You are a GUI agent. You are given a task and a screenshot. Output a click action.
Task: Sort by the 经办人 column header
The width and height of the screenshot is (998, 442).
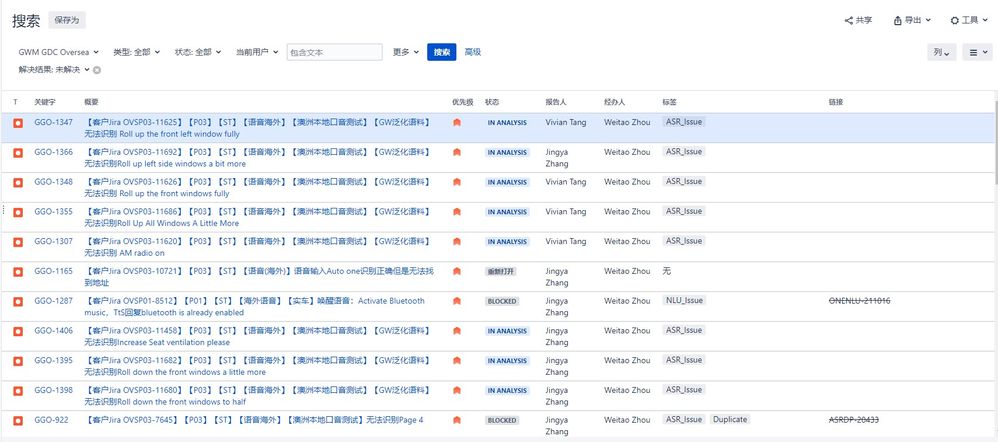click(x=615, y=102)
